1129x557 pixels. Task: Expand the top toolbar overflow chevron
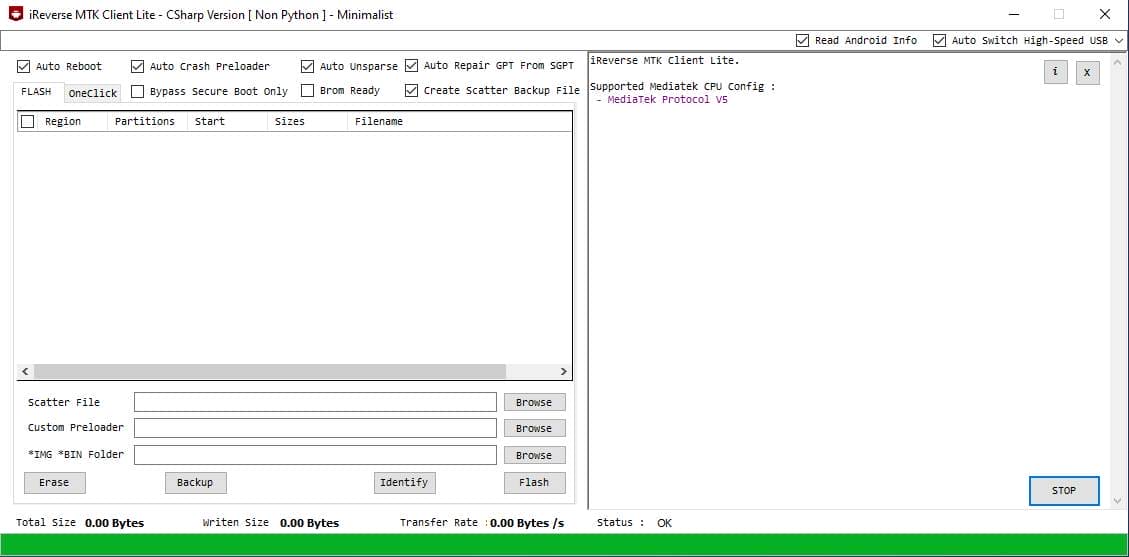click(x=1119, y=41)
